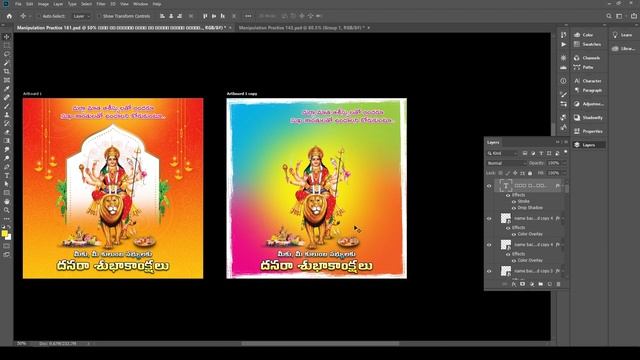Screen dimensions: 640x360
Task: Select the Move tool in the toolbox
Action: coord(7,37)
